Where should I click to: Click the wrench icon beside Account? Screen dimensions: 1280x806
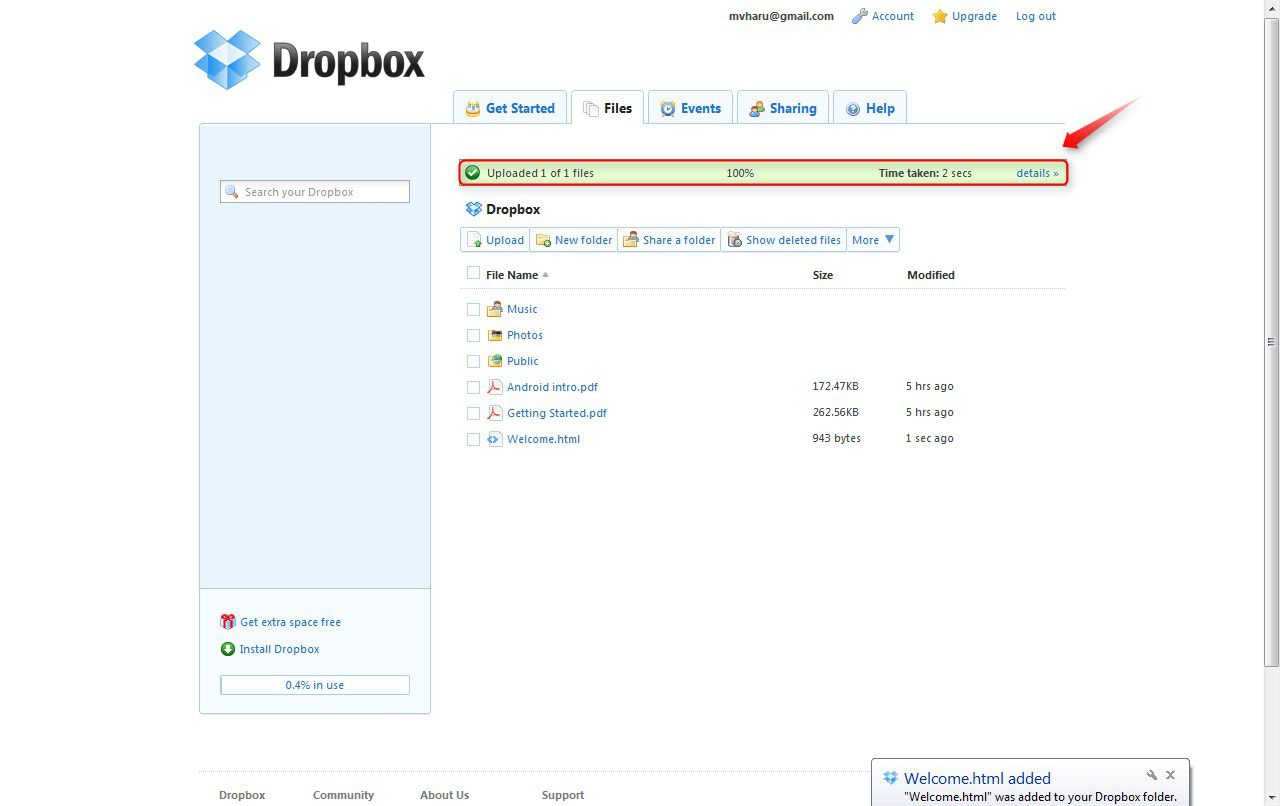click(859, 16)
